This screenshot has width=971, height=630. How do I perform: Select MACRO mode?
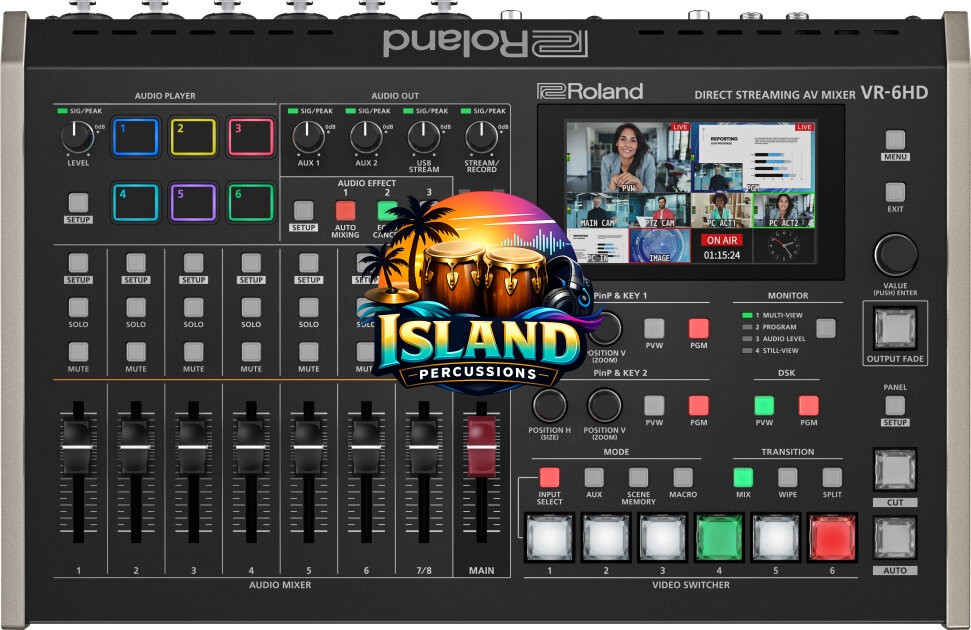tap(683, 477)
